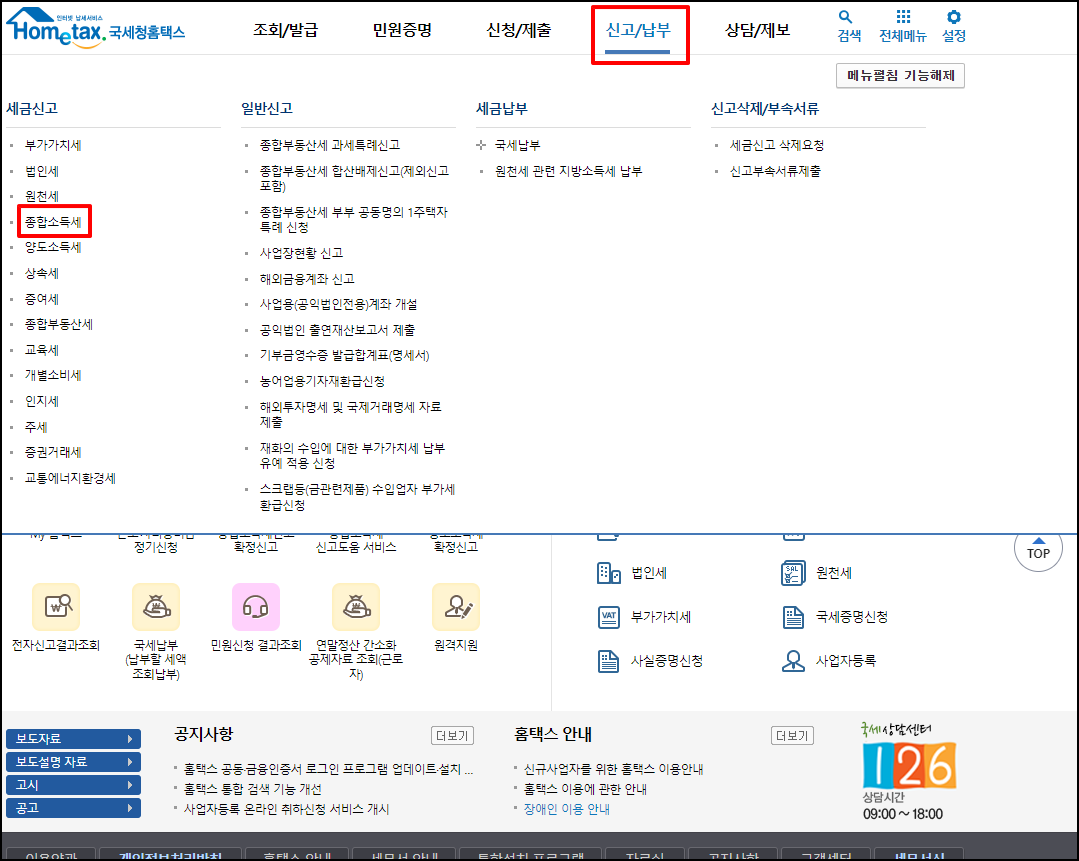Click the 연말정산 간소화 icon
1079x861 pixels.
(356, 606)
